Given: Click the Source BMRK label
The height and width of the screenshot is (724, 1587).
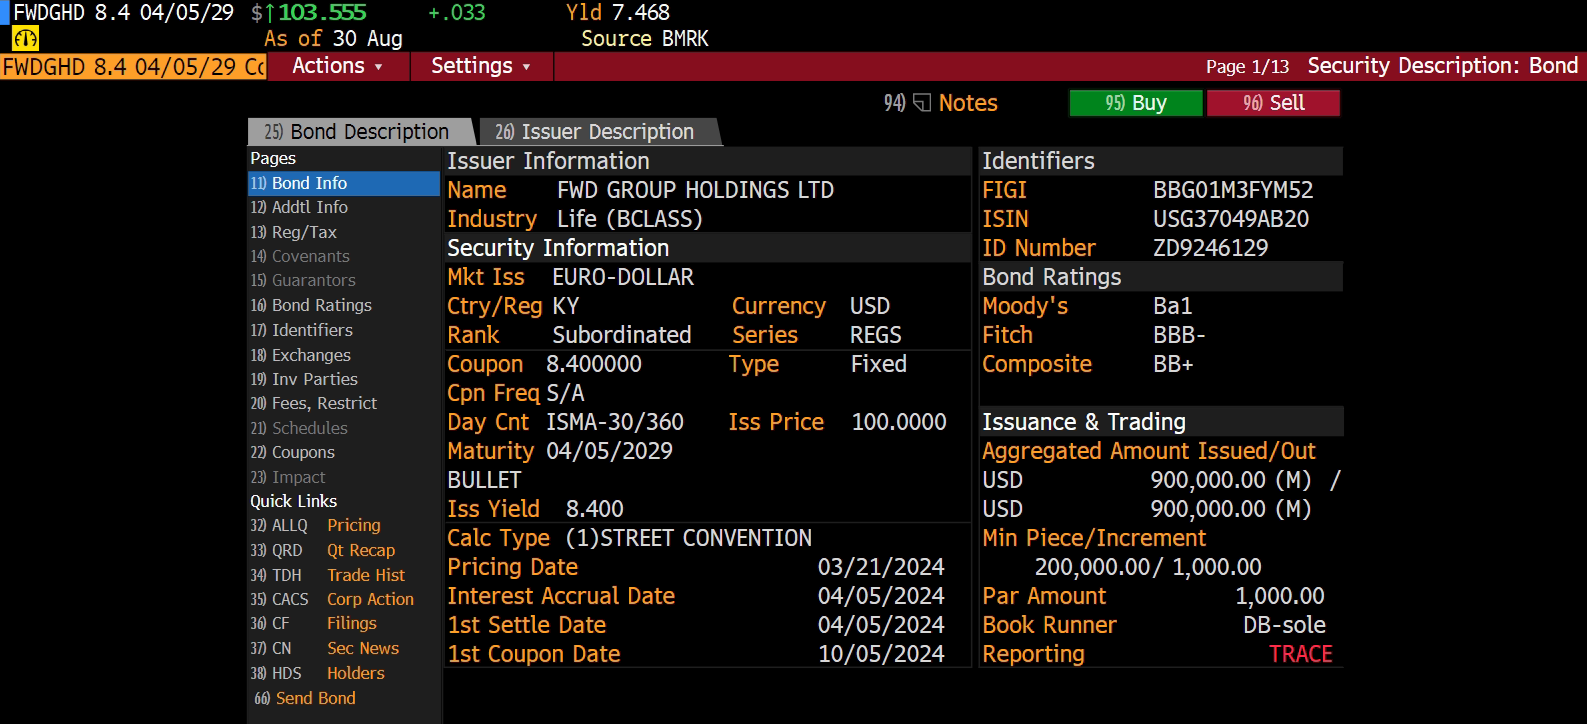Looking at the screenshot, I should (645, 39).
